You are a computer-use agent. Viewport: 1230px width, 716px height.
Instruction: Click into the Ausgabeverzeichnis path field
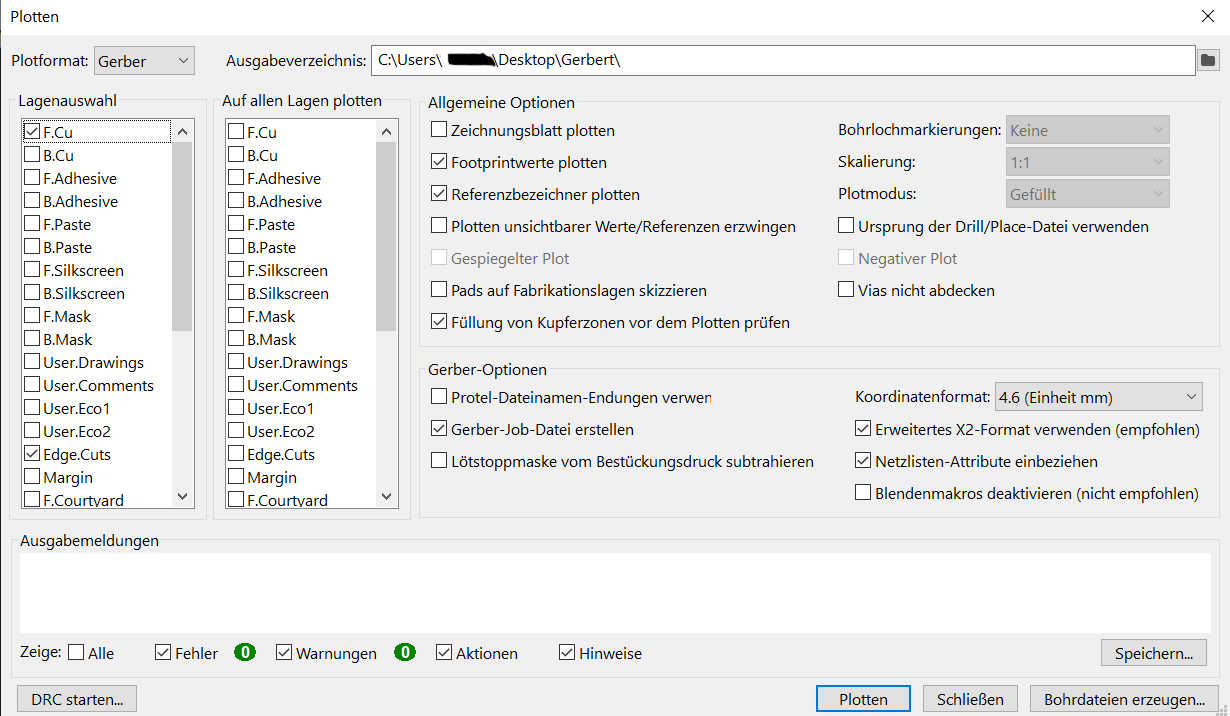tap(780, 61)
